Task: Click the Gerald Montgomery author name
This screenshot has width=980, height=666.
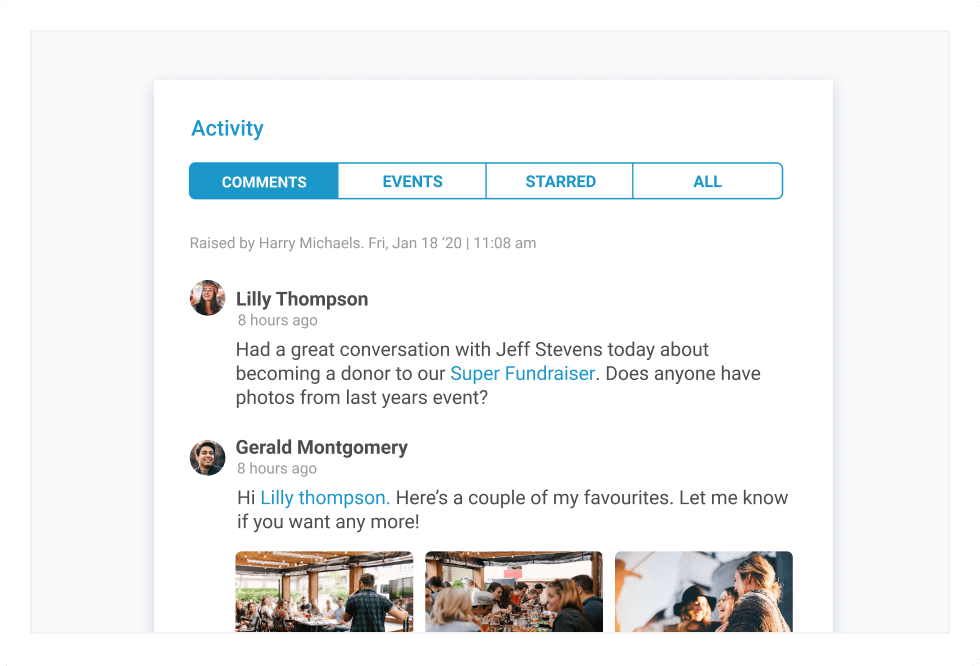Action: pos(322,447)
